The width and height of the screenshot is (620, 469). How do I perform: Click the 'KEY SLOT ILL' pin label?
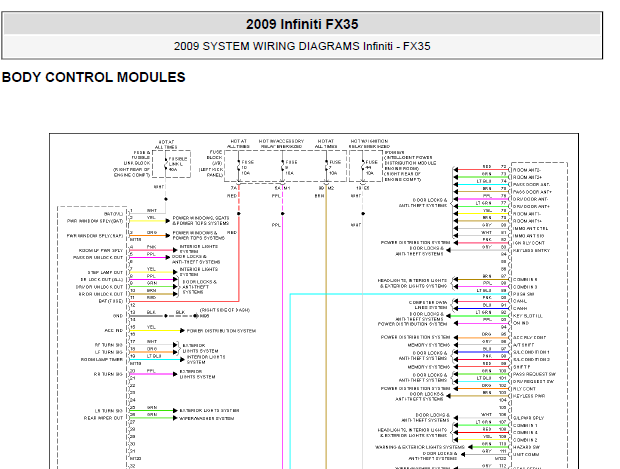point(528,316)
